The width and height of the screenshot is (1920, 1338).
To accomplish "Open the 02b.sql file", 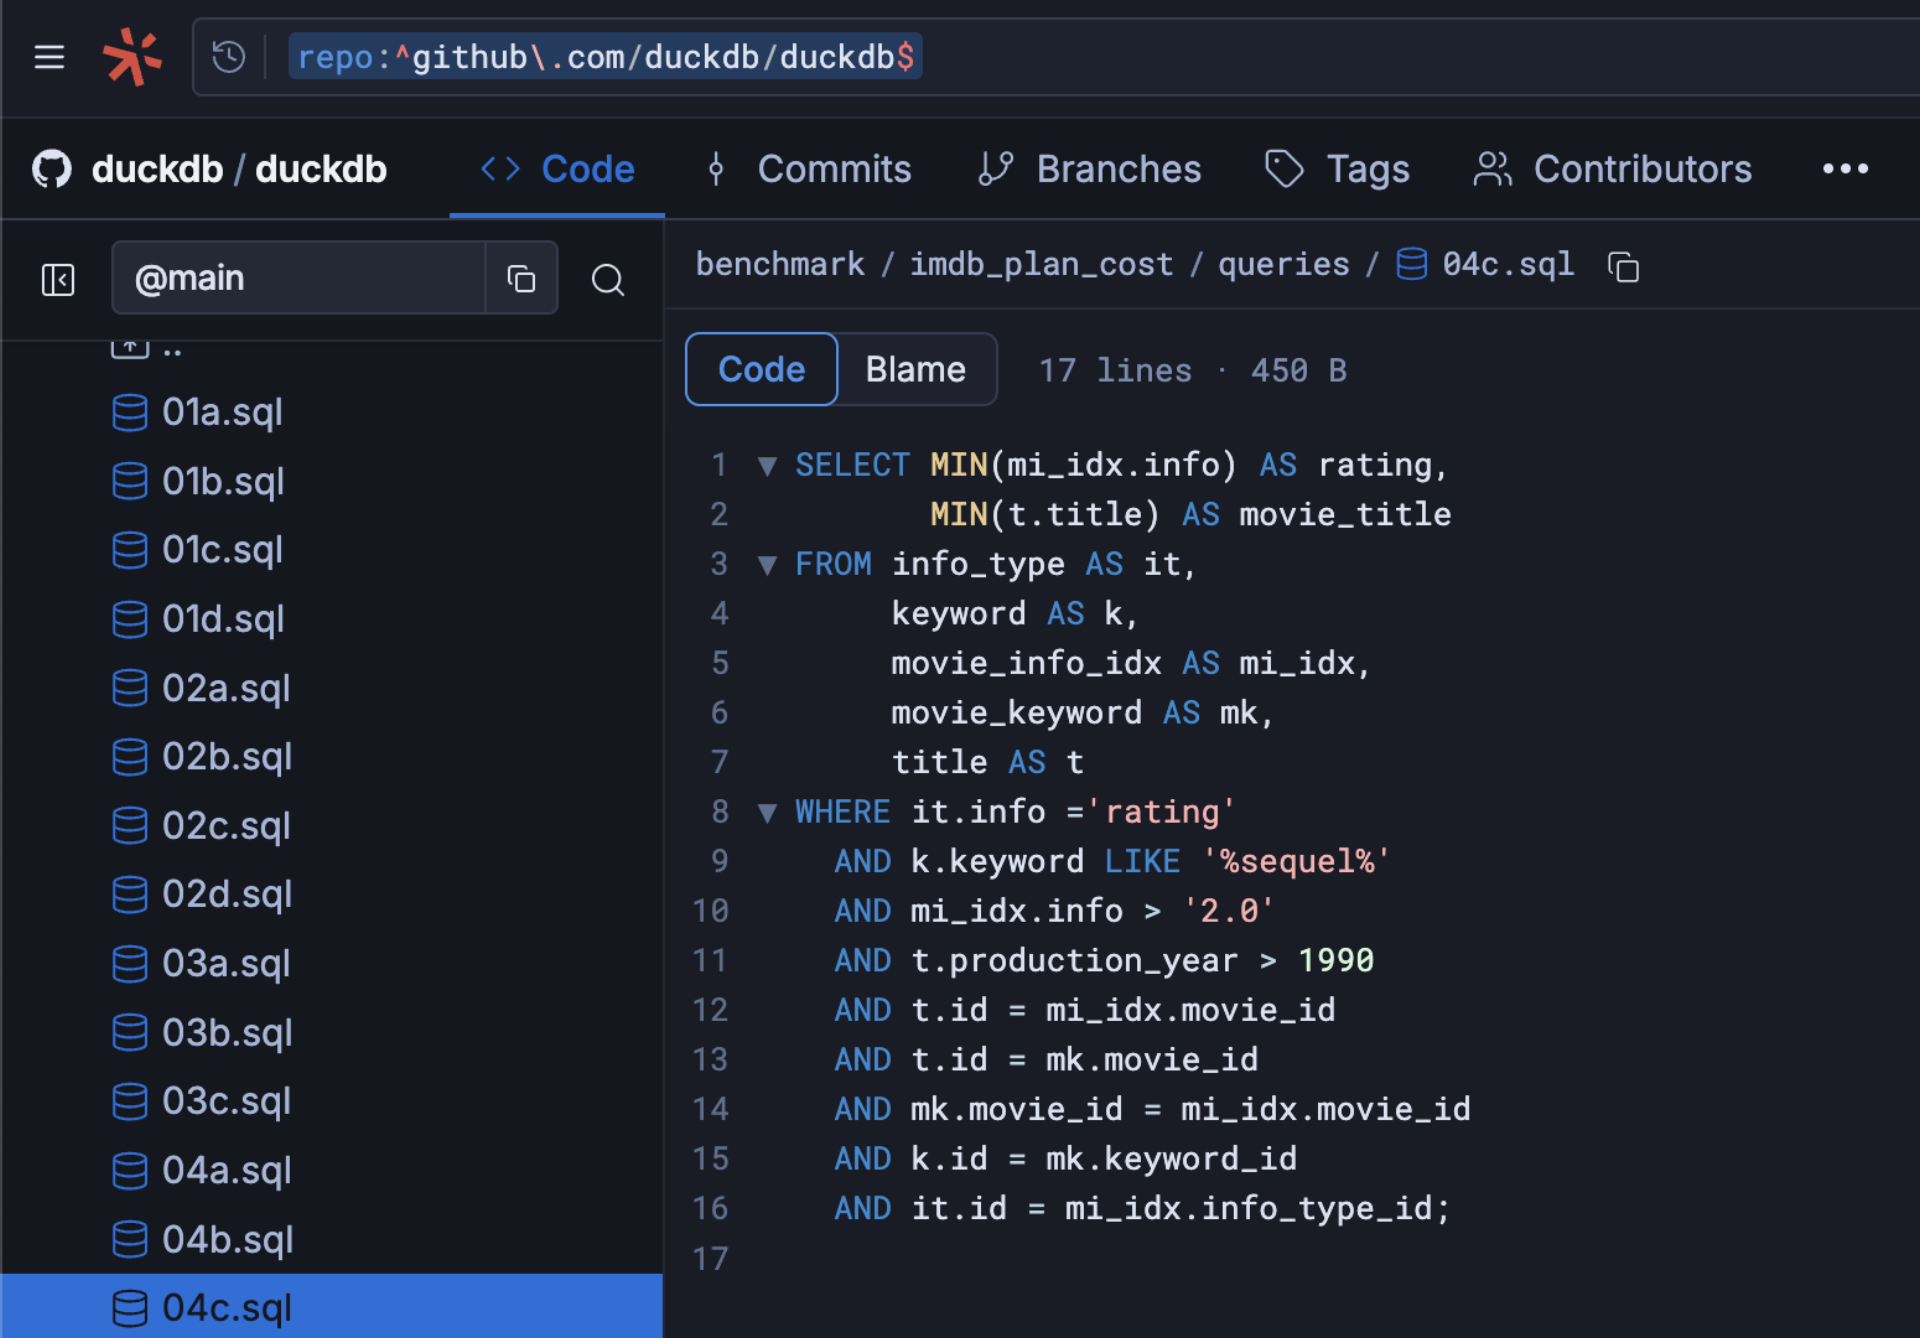I will pyautogui.click(x=226, y=757).
